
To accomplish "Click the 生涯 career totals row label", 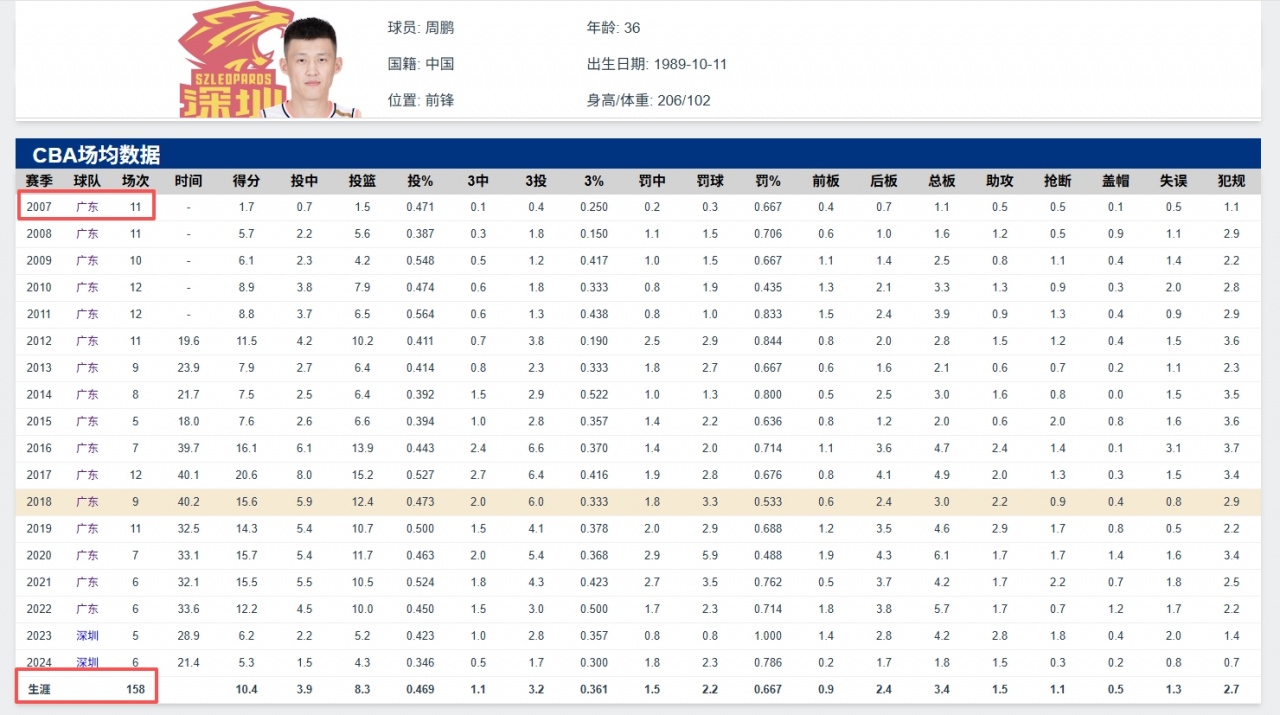I will (39, 690).
